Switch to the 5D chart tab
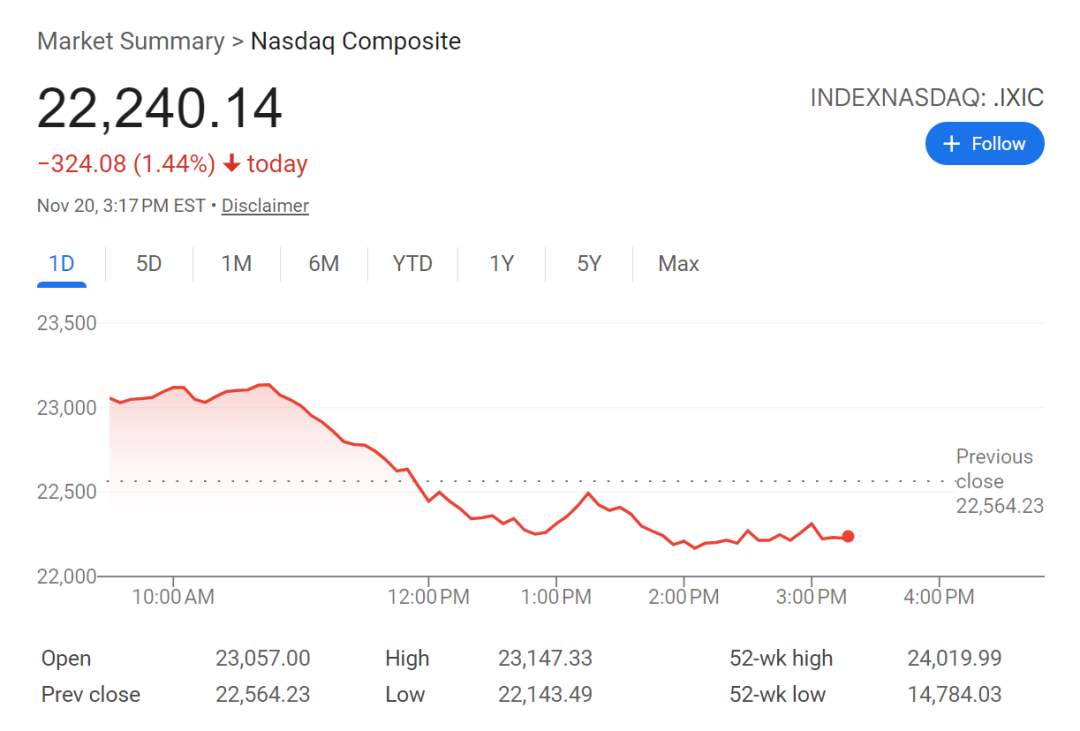The height and width of the screenshot is (731, 1080). click(x=149, y=264)
